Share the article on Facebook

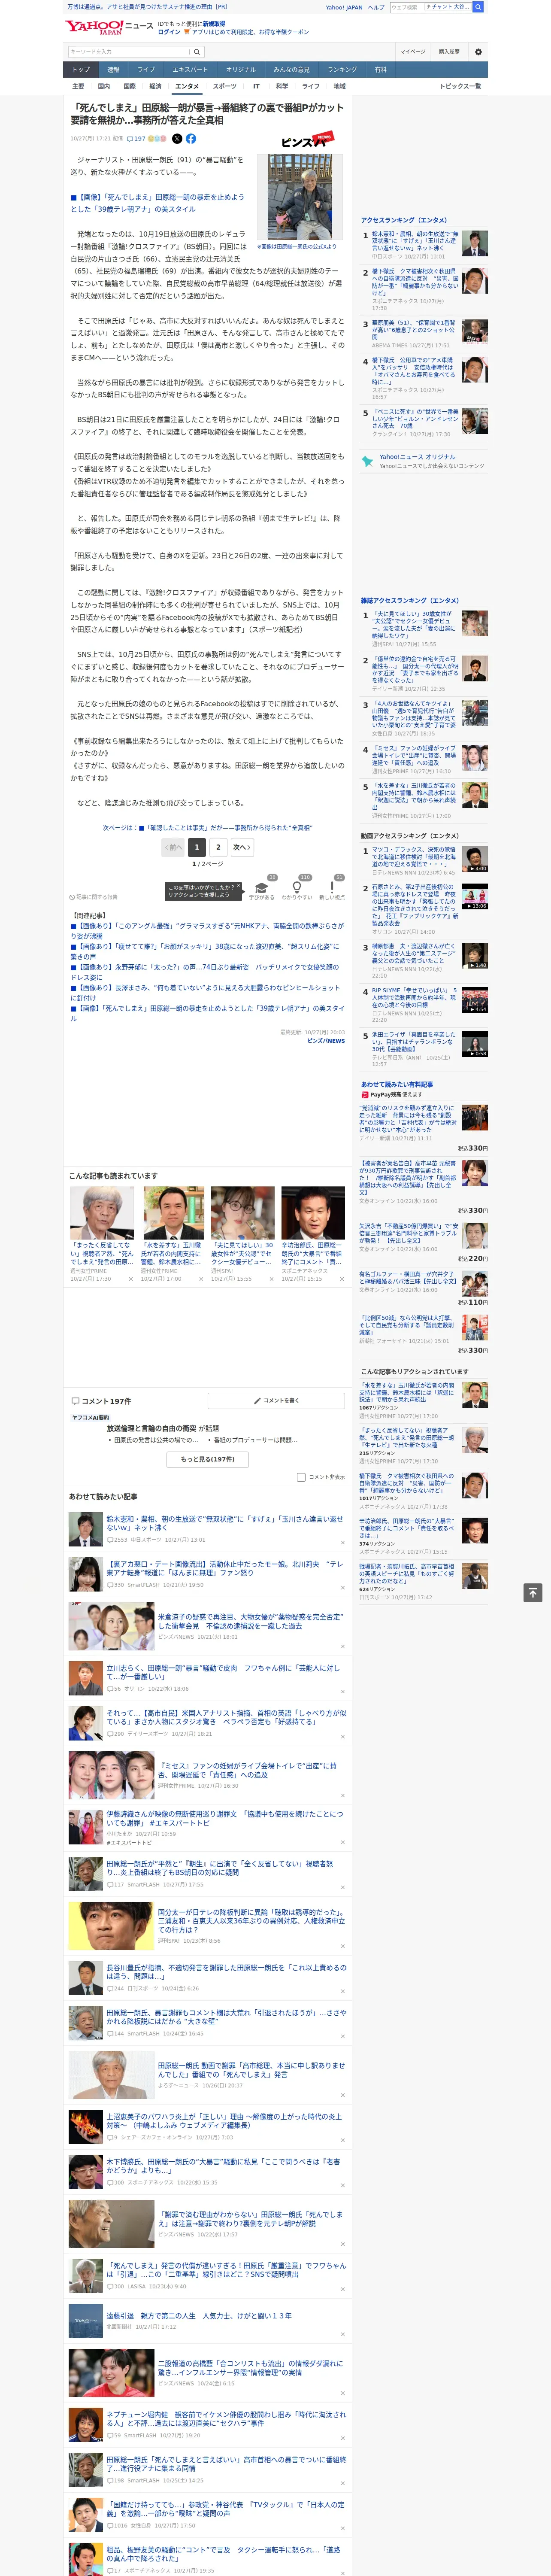(x=191, y=139)
